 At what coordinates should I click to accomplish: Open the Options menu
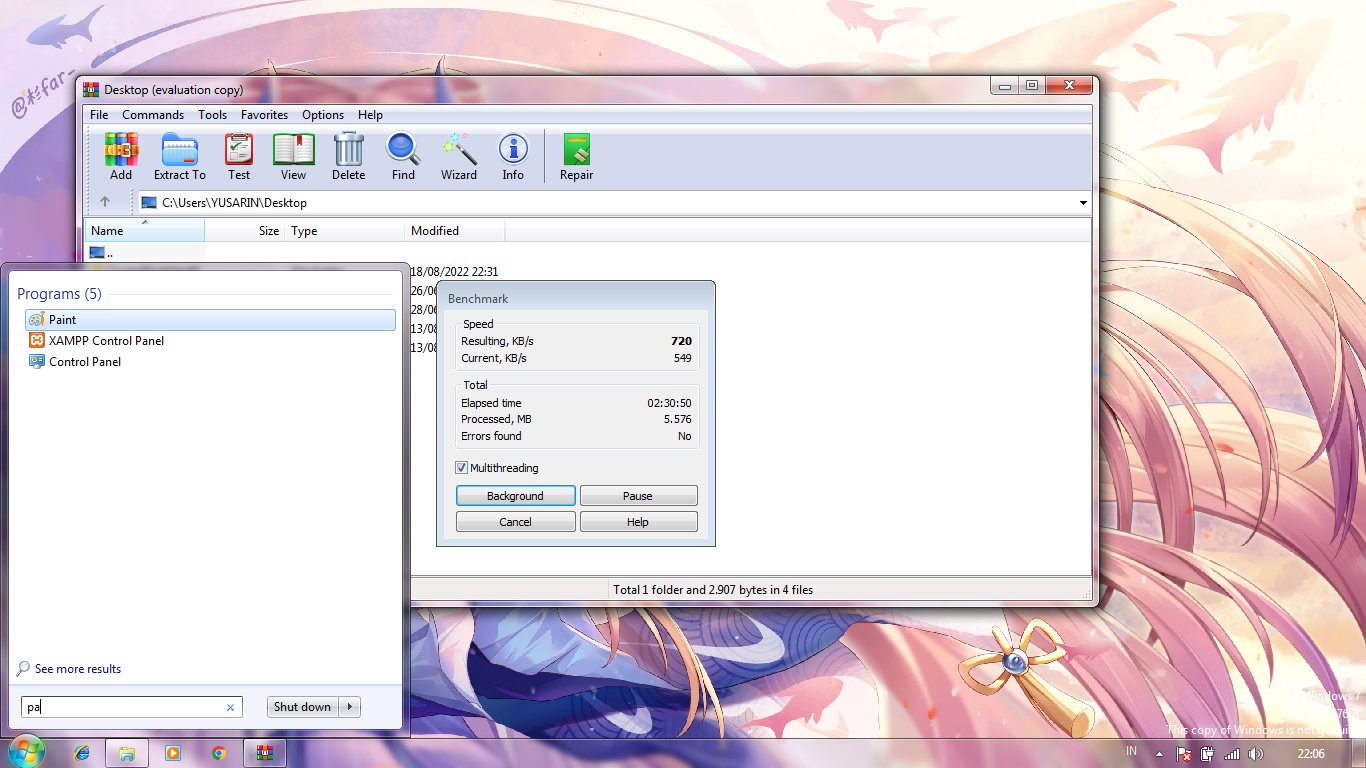[x=323, y=115]
